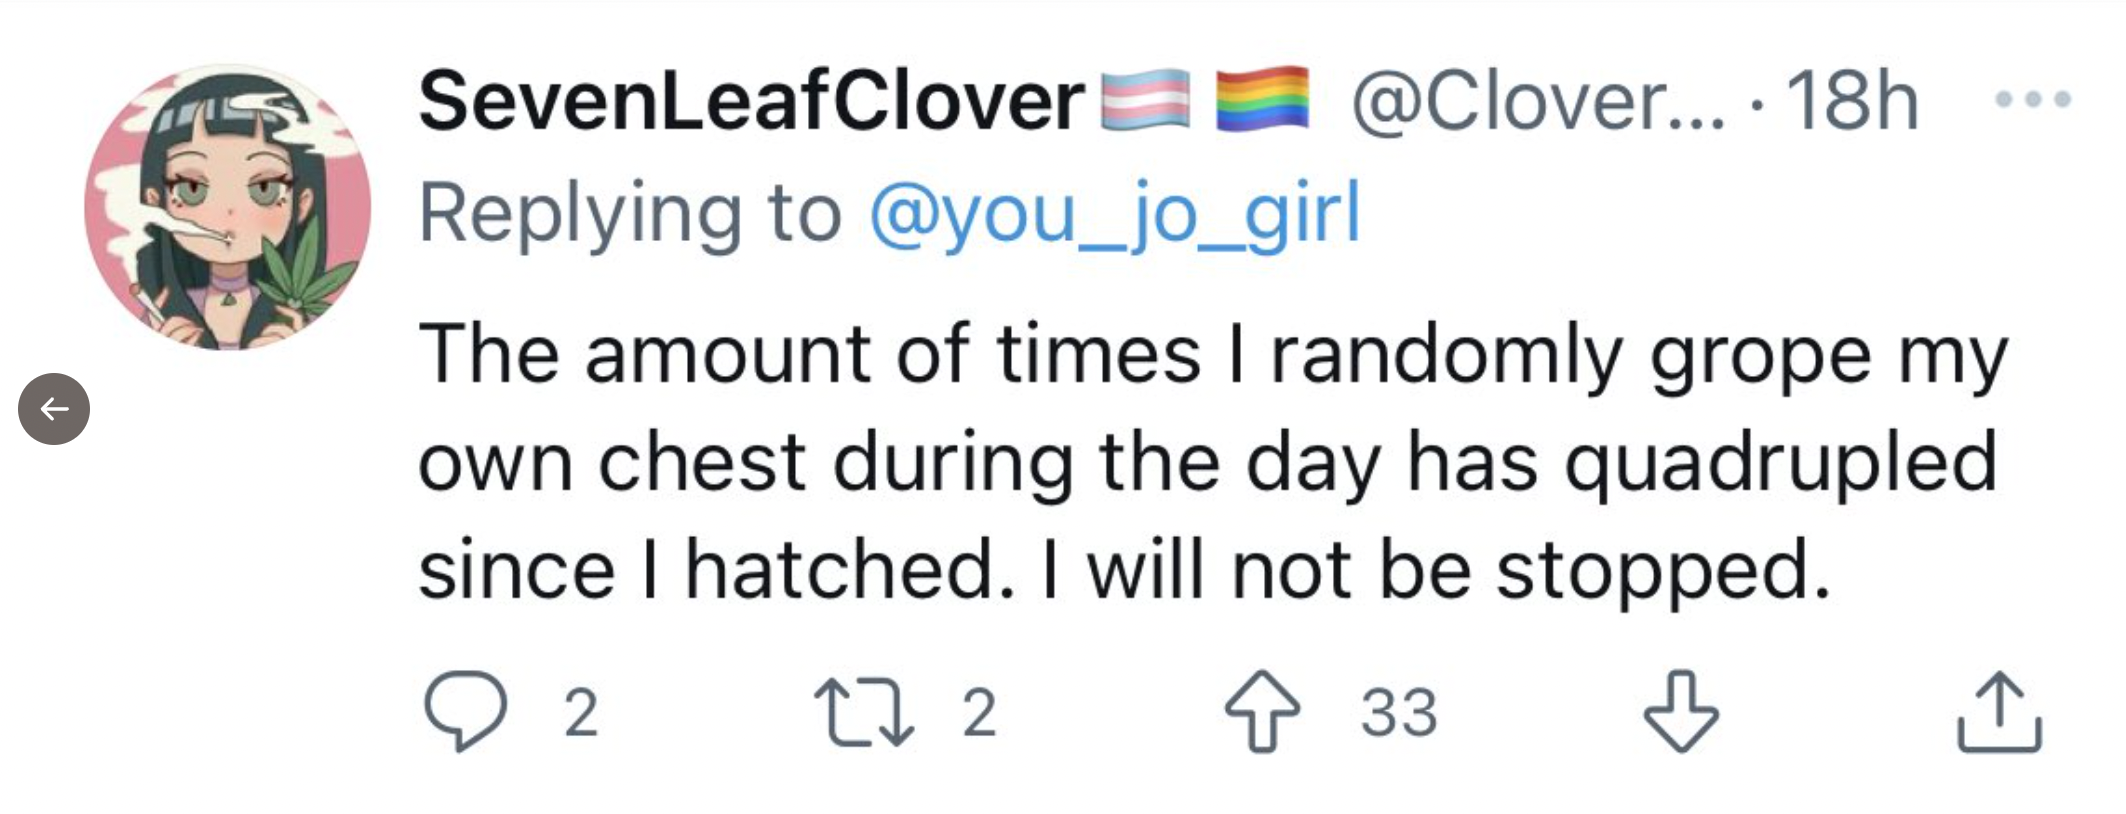Share the tweet via the share icon
Viewport: 2126px width, 814px height.
1999,711
